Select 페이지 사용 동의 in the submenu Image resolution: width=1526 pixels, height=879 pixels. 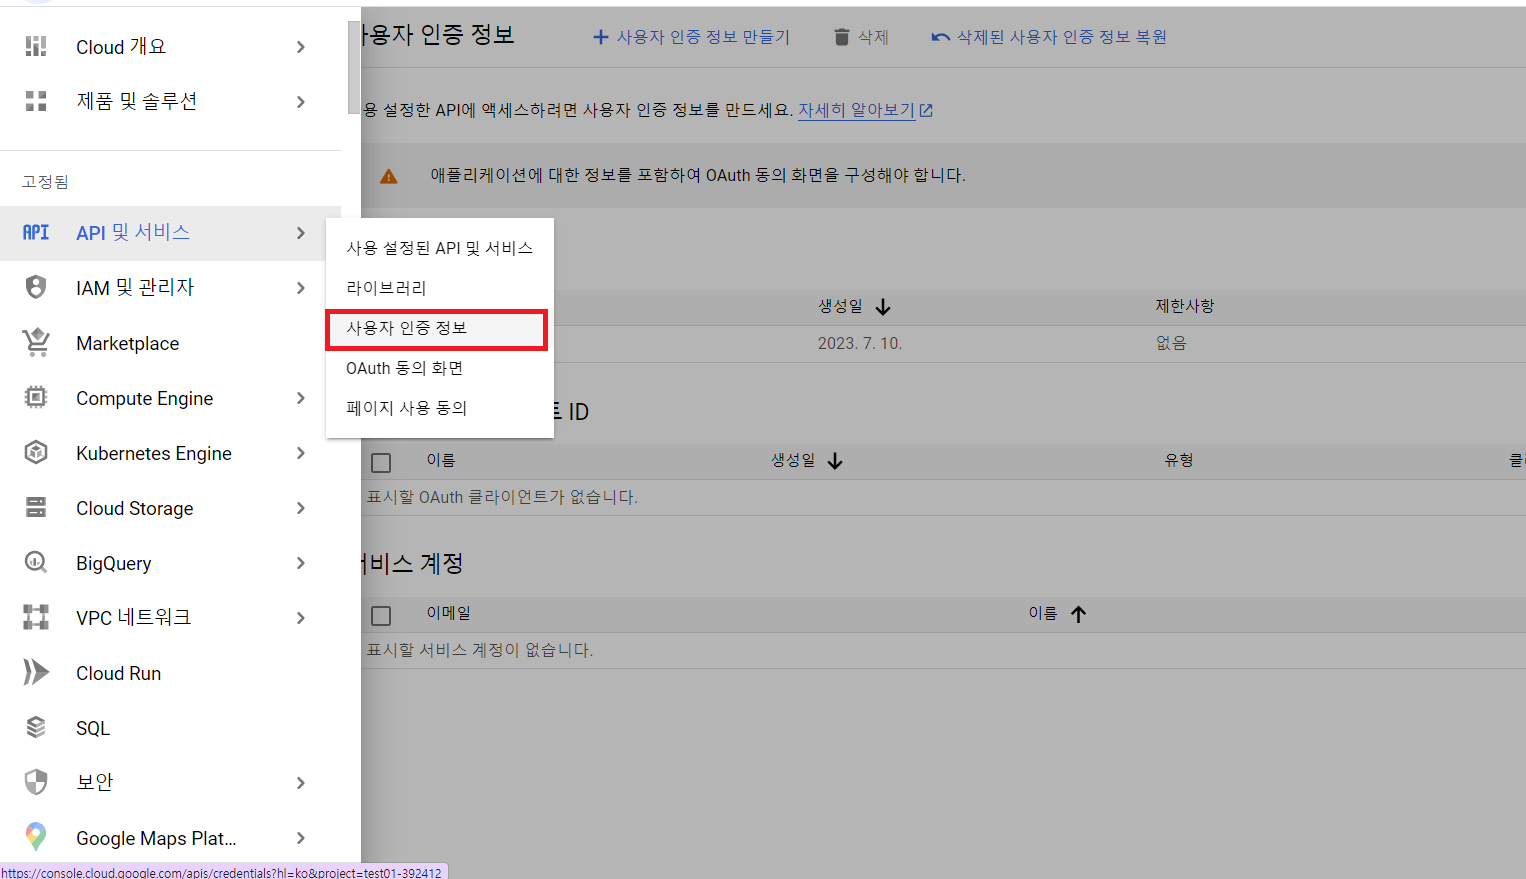pos(439,408)
